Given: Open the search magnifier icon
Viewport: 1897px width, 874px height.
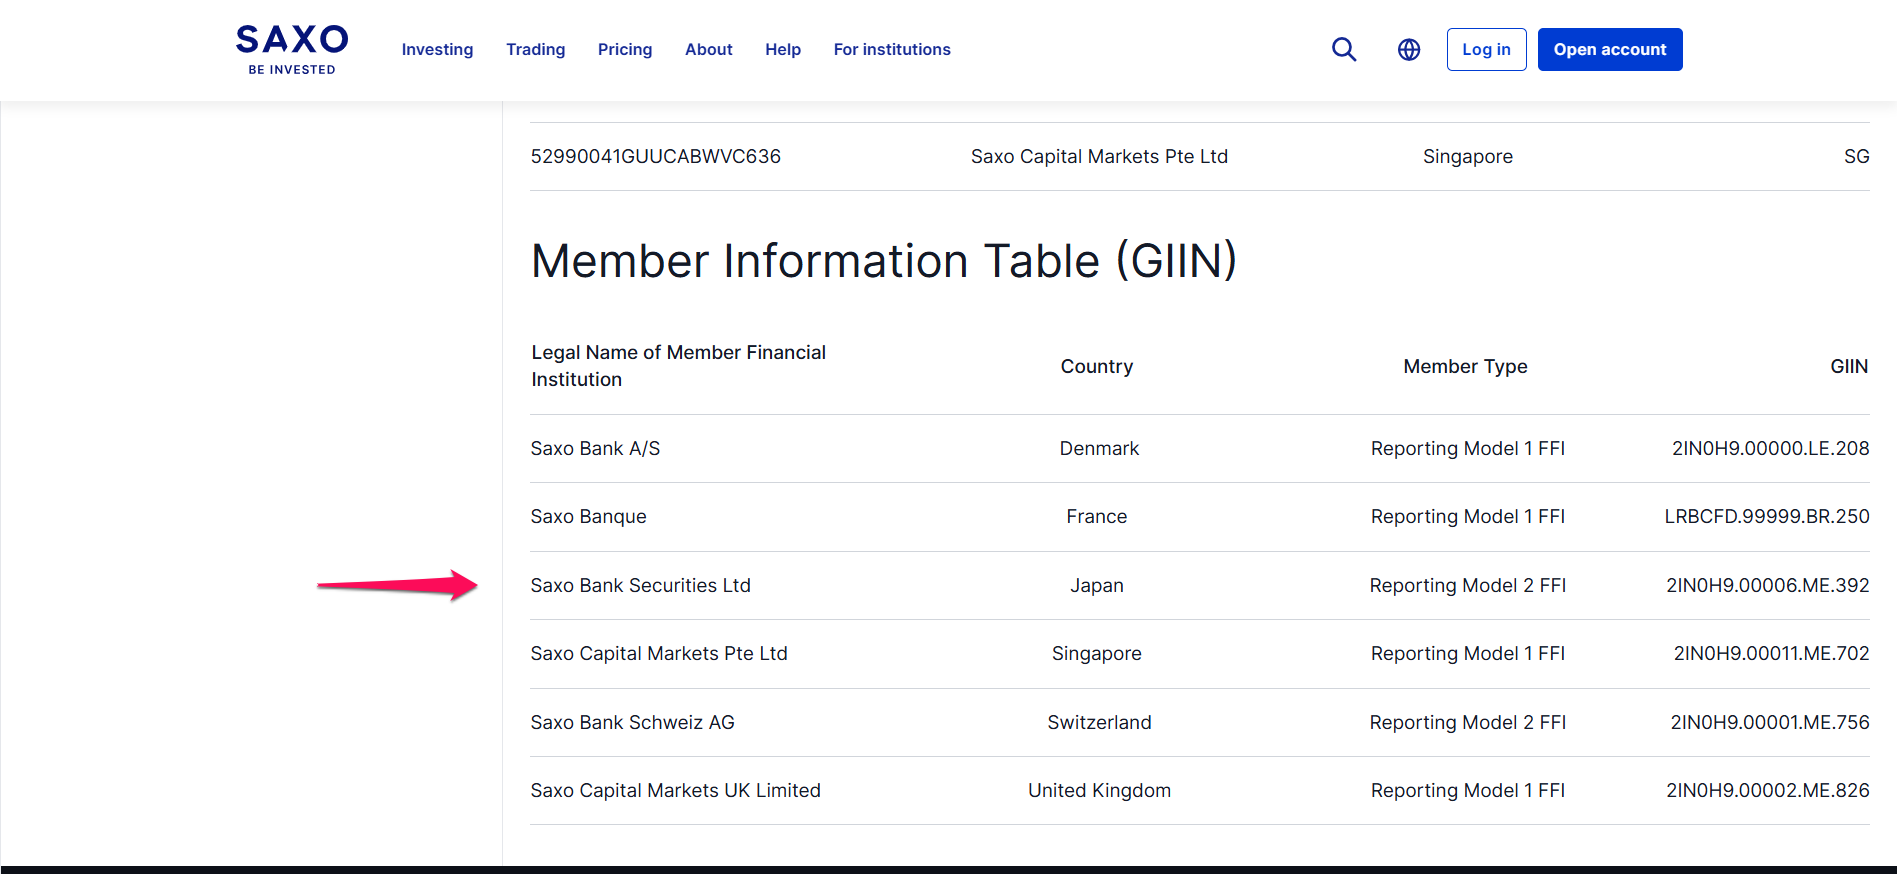Looking at the screenshot, I should (1344, 49).
